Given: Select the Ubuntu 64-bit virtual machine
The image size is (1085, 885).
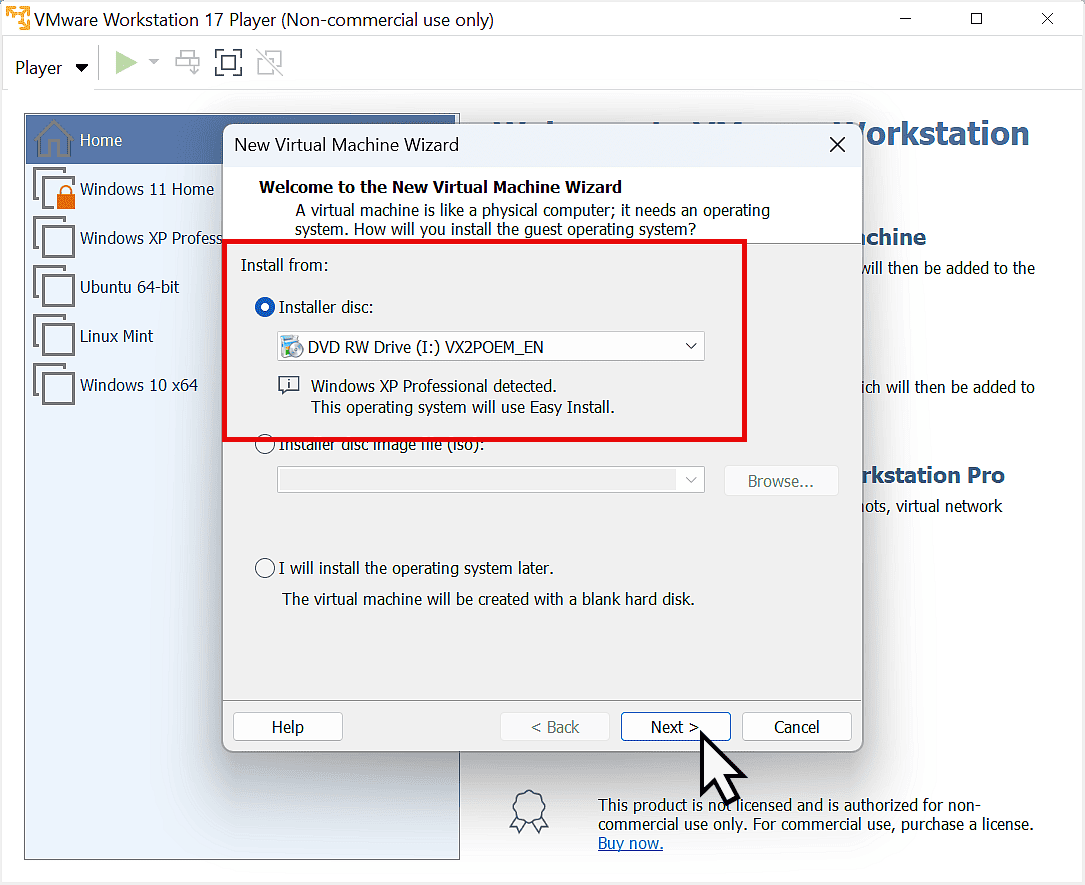Looking at the screenshot, I should tap(127, 287).
